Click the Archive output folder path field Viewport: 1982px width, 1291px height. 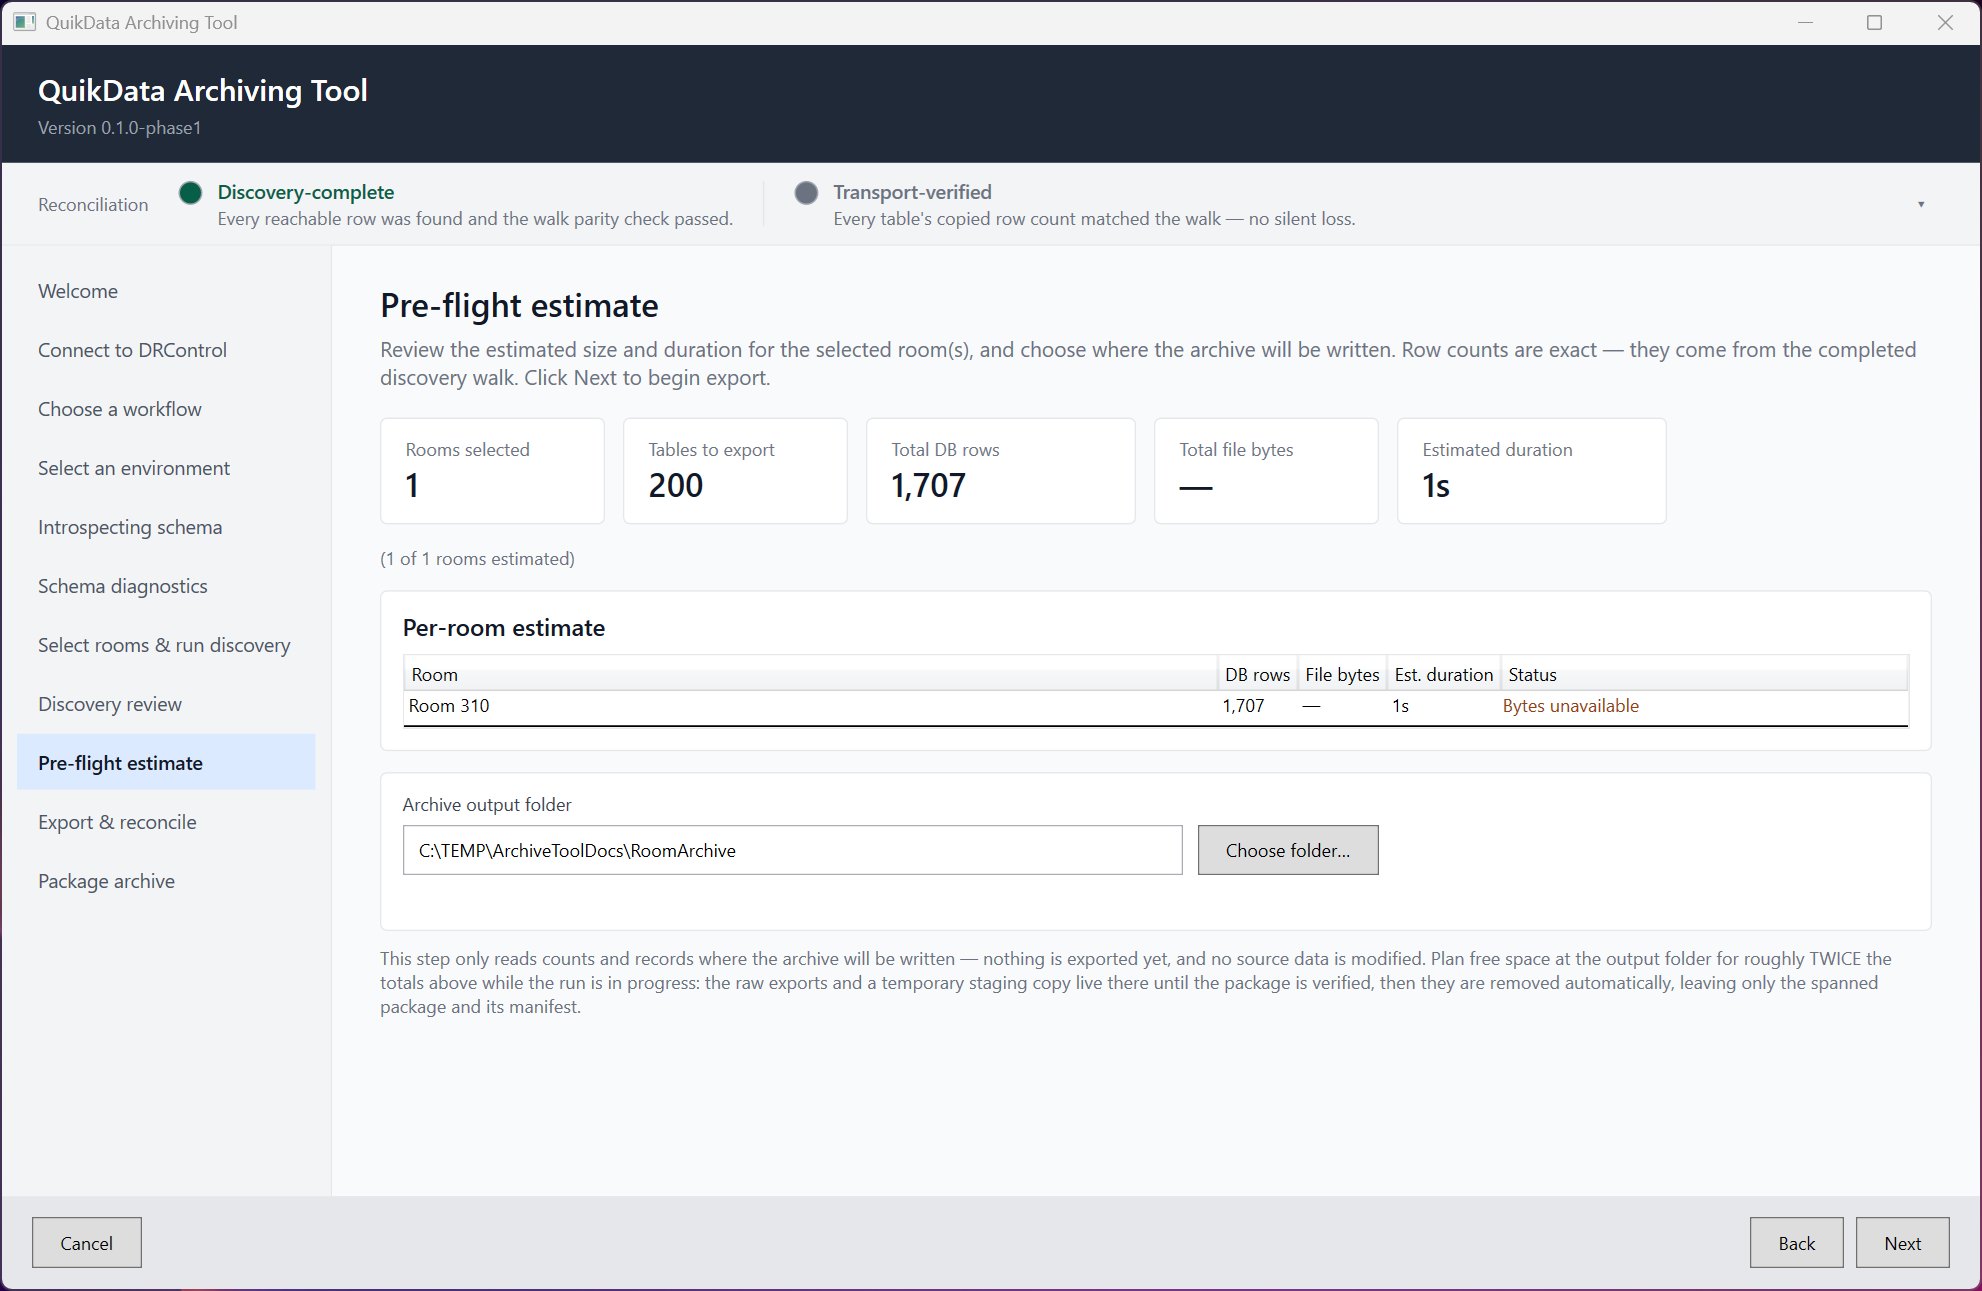[x=793, y=850]
